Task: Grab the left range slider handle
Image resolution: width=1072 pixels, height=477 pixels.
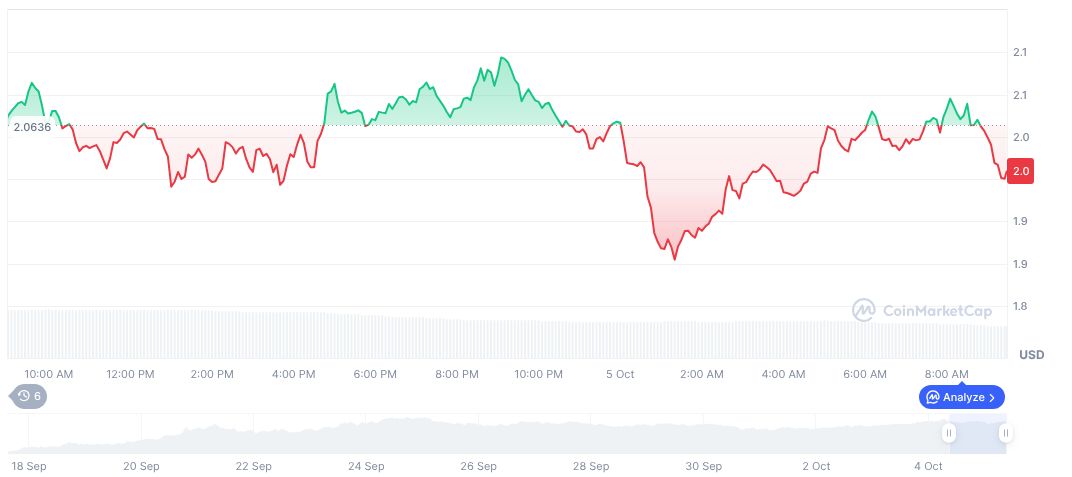Action: coord(948,433)
